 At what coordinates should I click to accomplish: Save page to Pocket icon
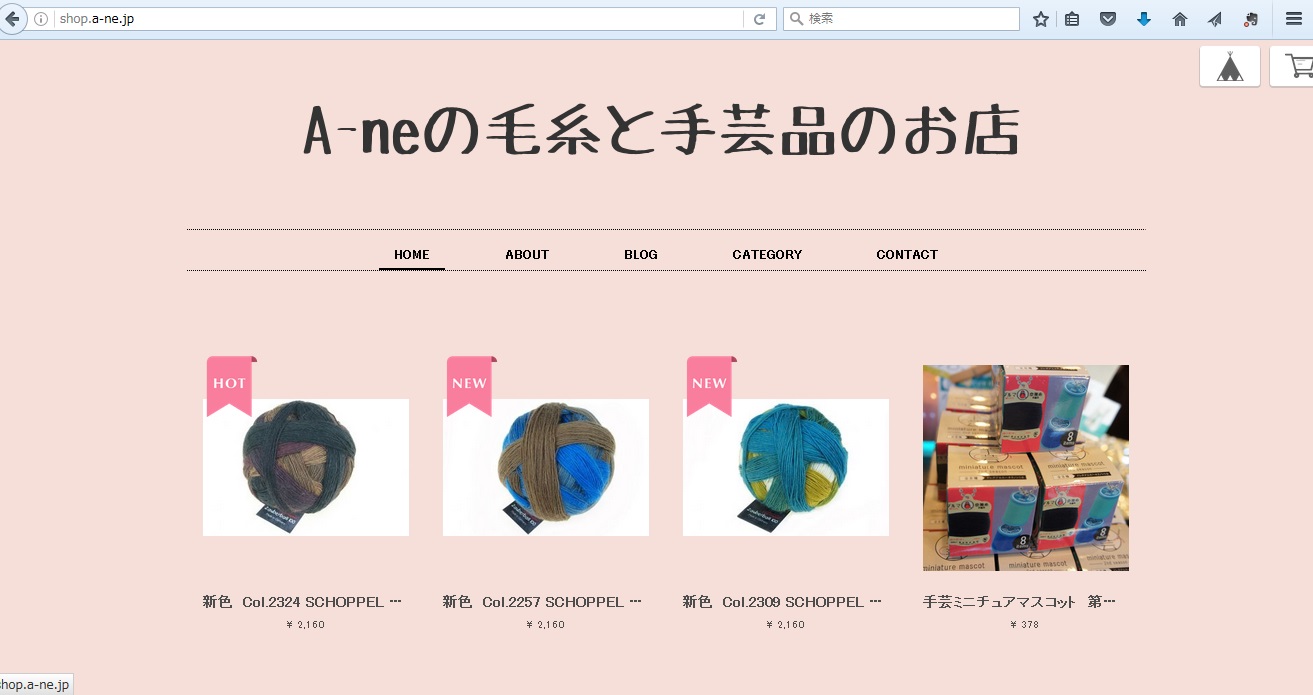coord(1108,19)
